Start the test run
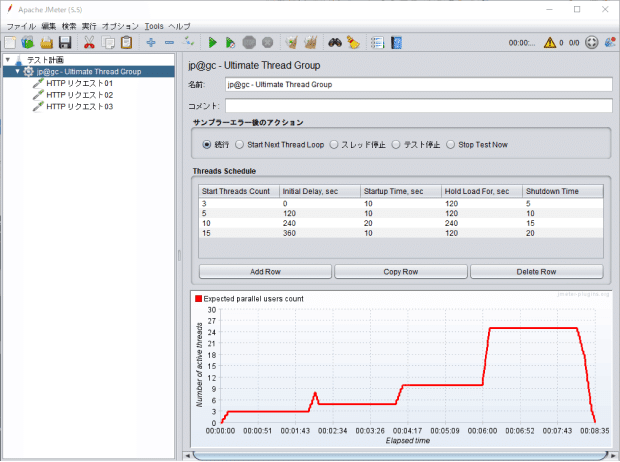 click(x=212, y=42)
